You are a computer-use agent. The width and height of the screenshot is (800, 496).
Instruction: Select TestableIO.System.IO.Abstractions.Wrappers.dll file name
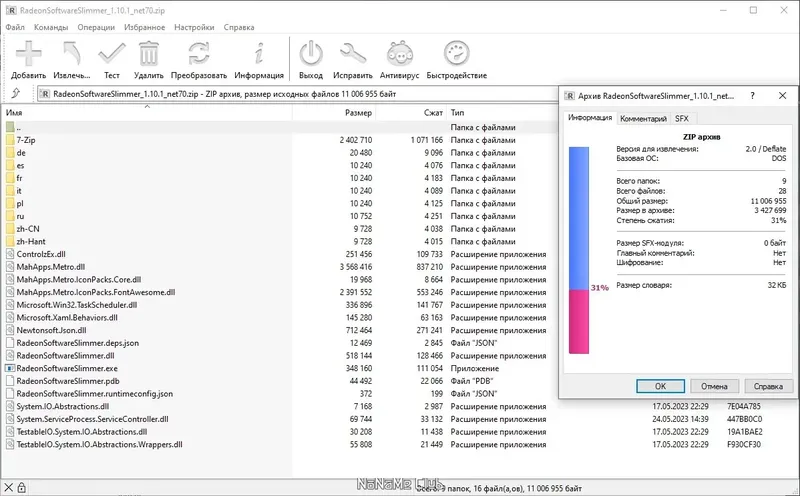[99, 444]
